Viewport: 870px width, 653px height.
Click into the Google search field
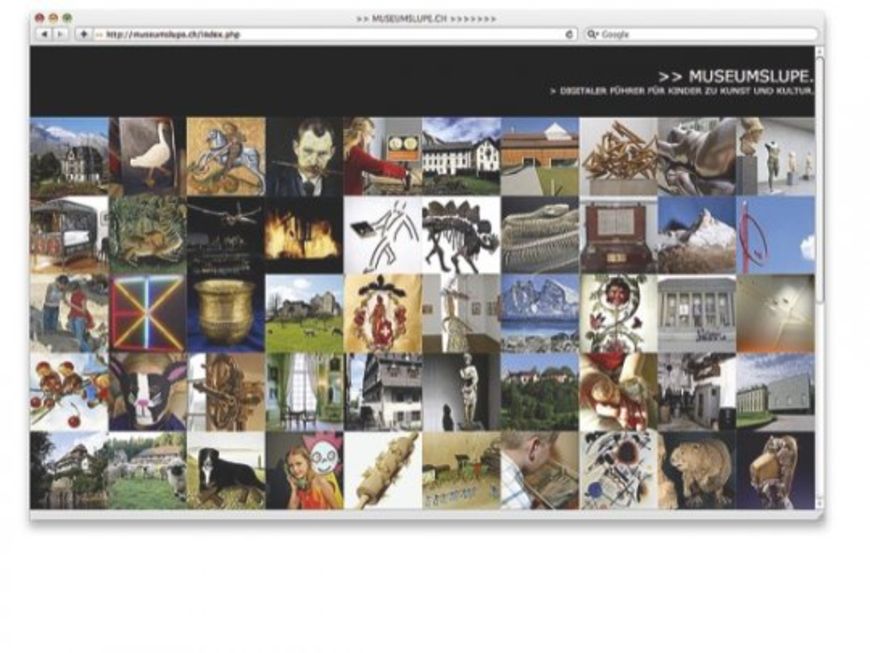pyautogui.click(x=702, y=34)
